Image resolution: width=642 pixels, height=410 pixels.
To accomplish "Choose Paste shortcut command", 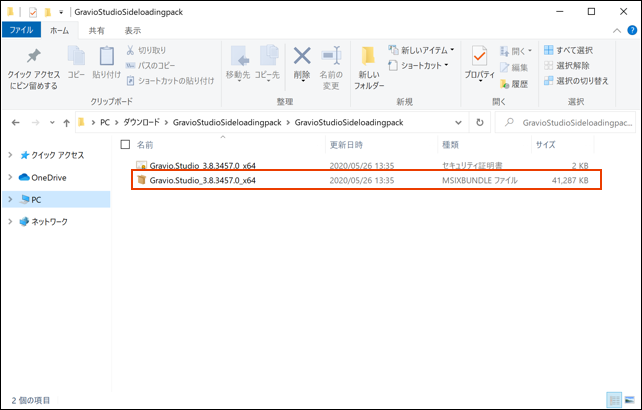I will coord(170,81).
